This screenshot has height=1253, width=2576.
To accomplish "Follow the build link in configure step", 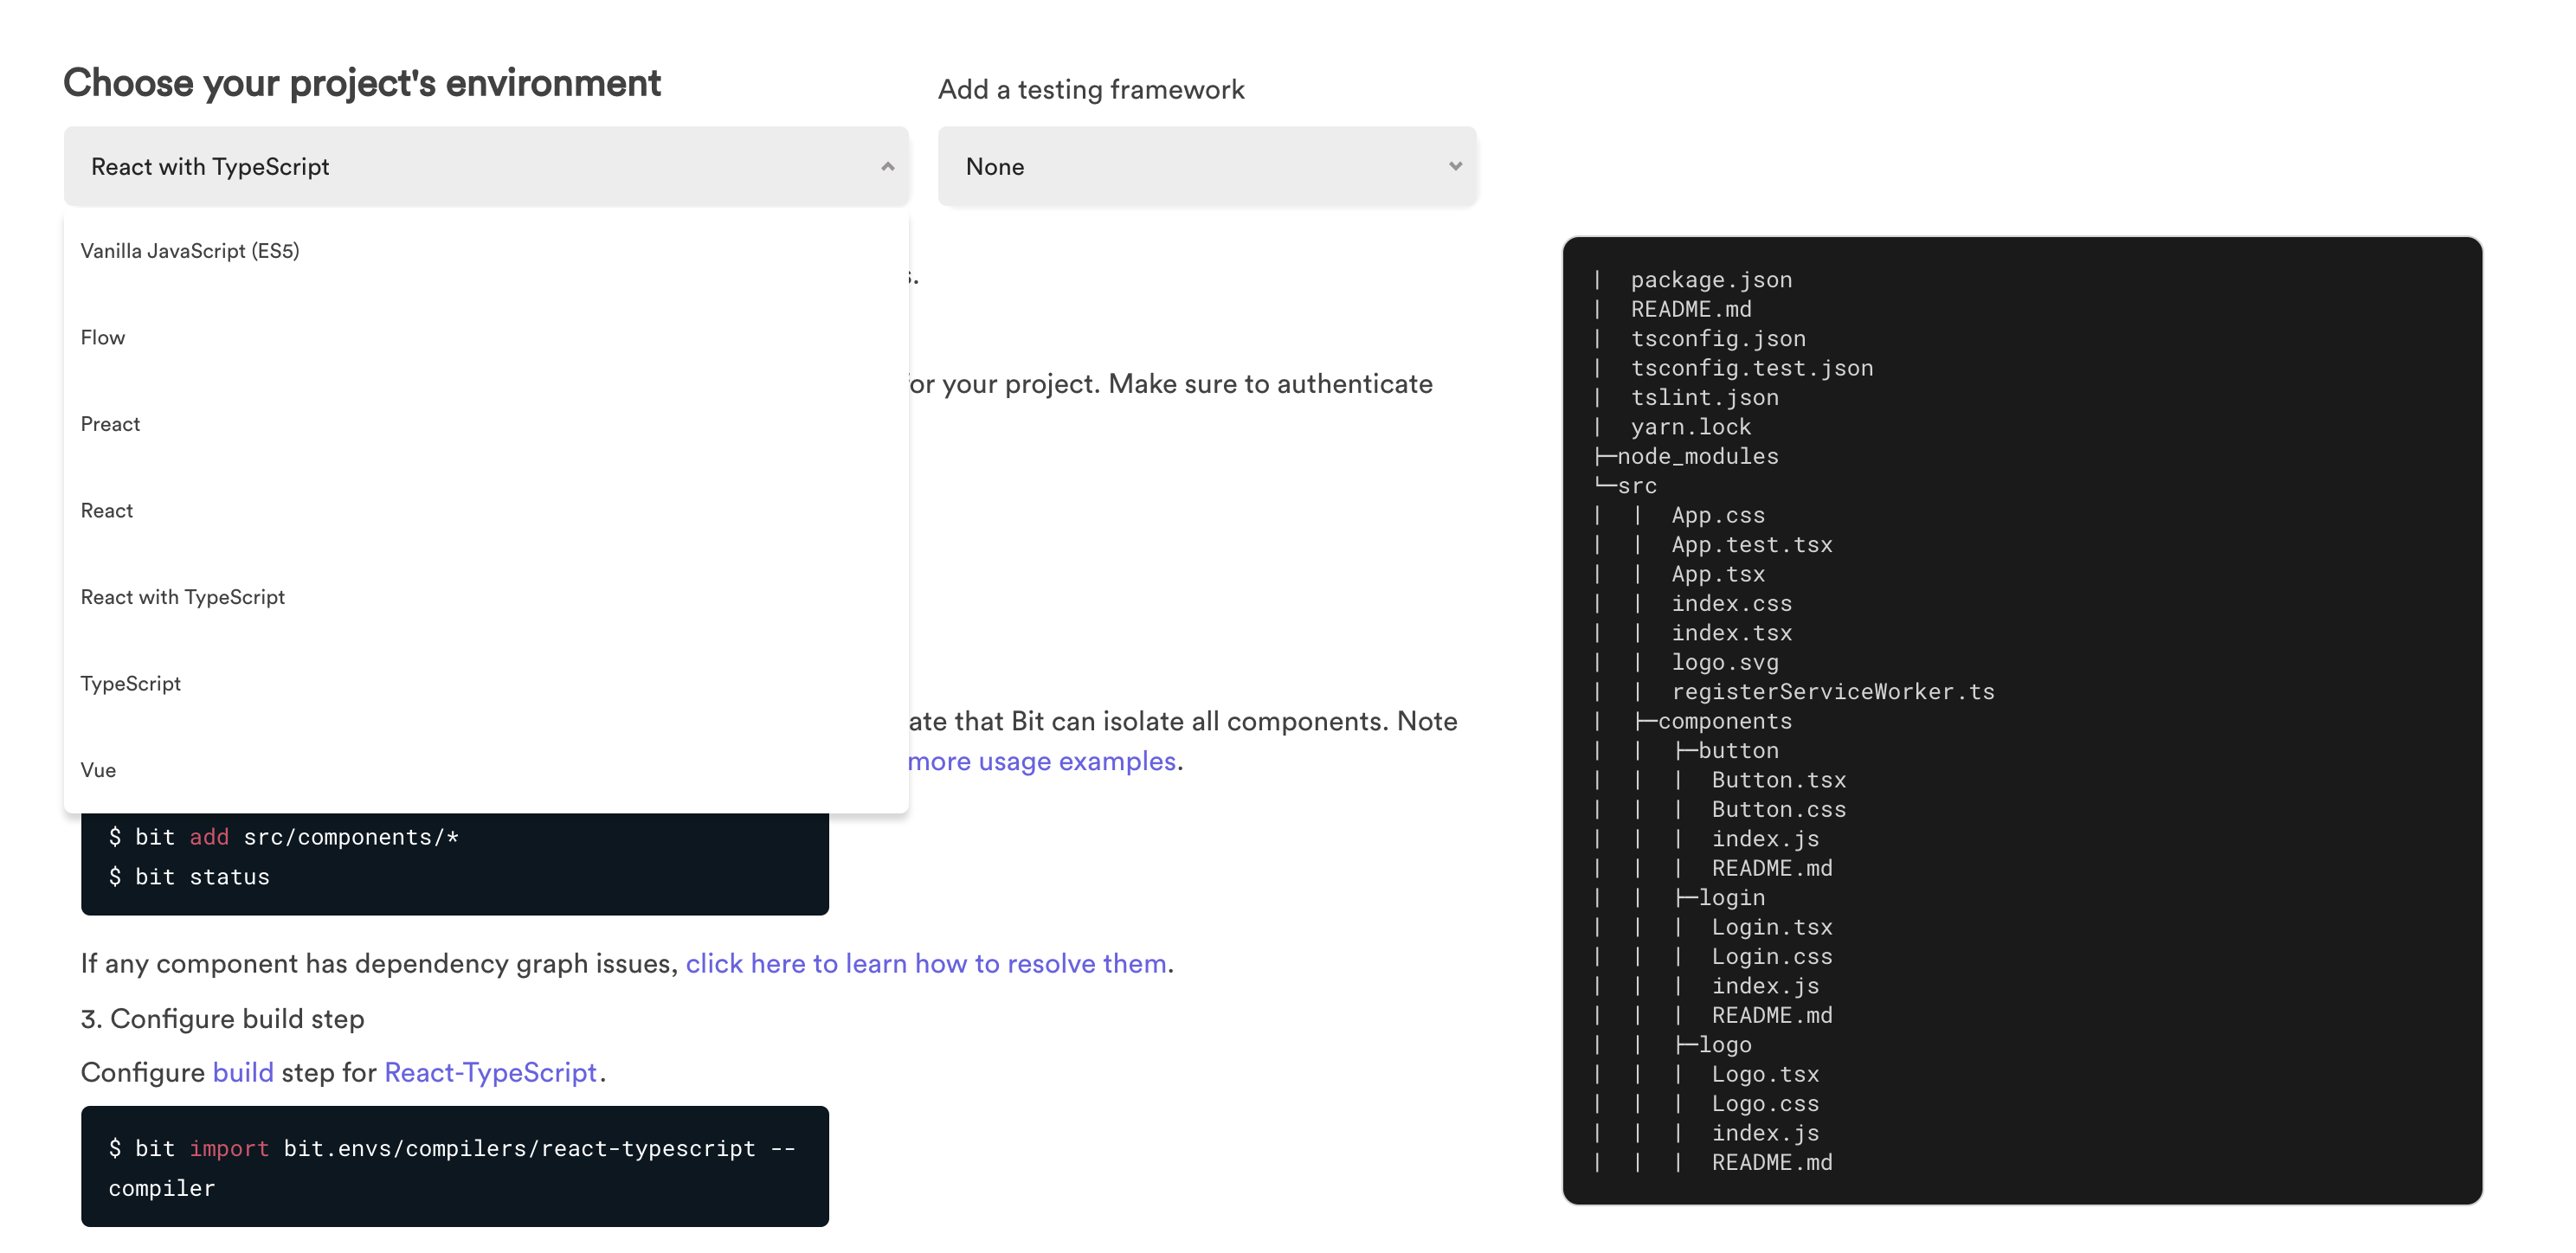I will click(243, 1072).
